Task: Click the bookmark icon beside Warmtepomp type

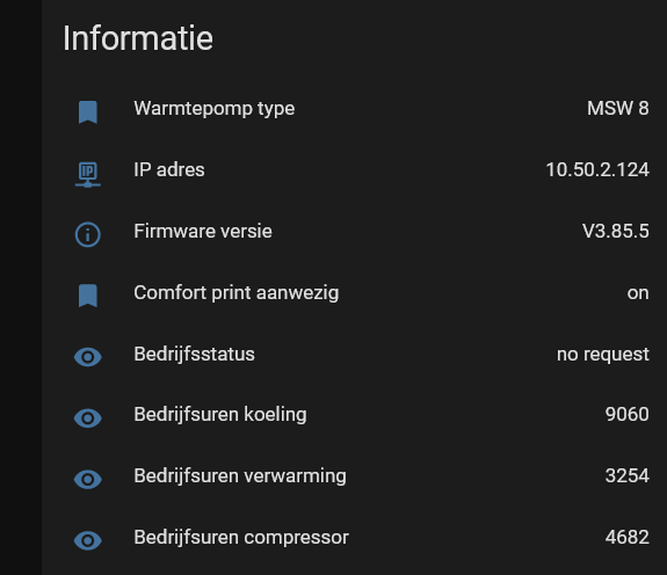Action: [x=88, y=112]
